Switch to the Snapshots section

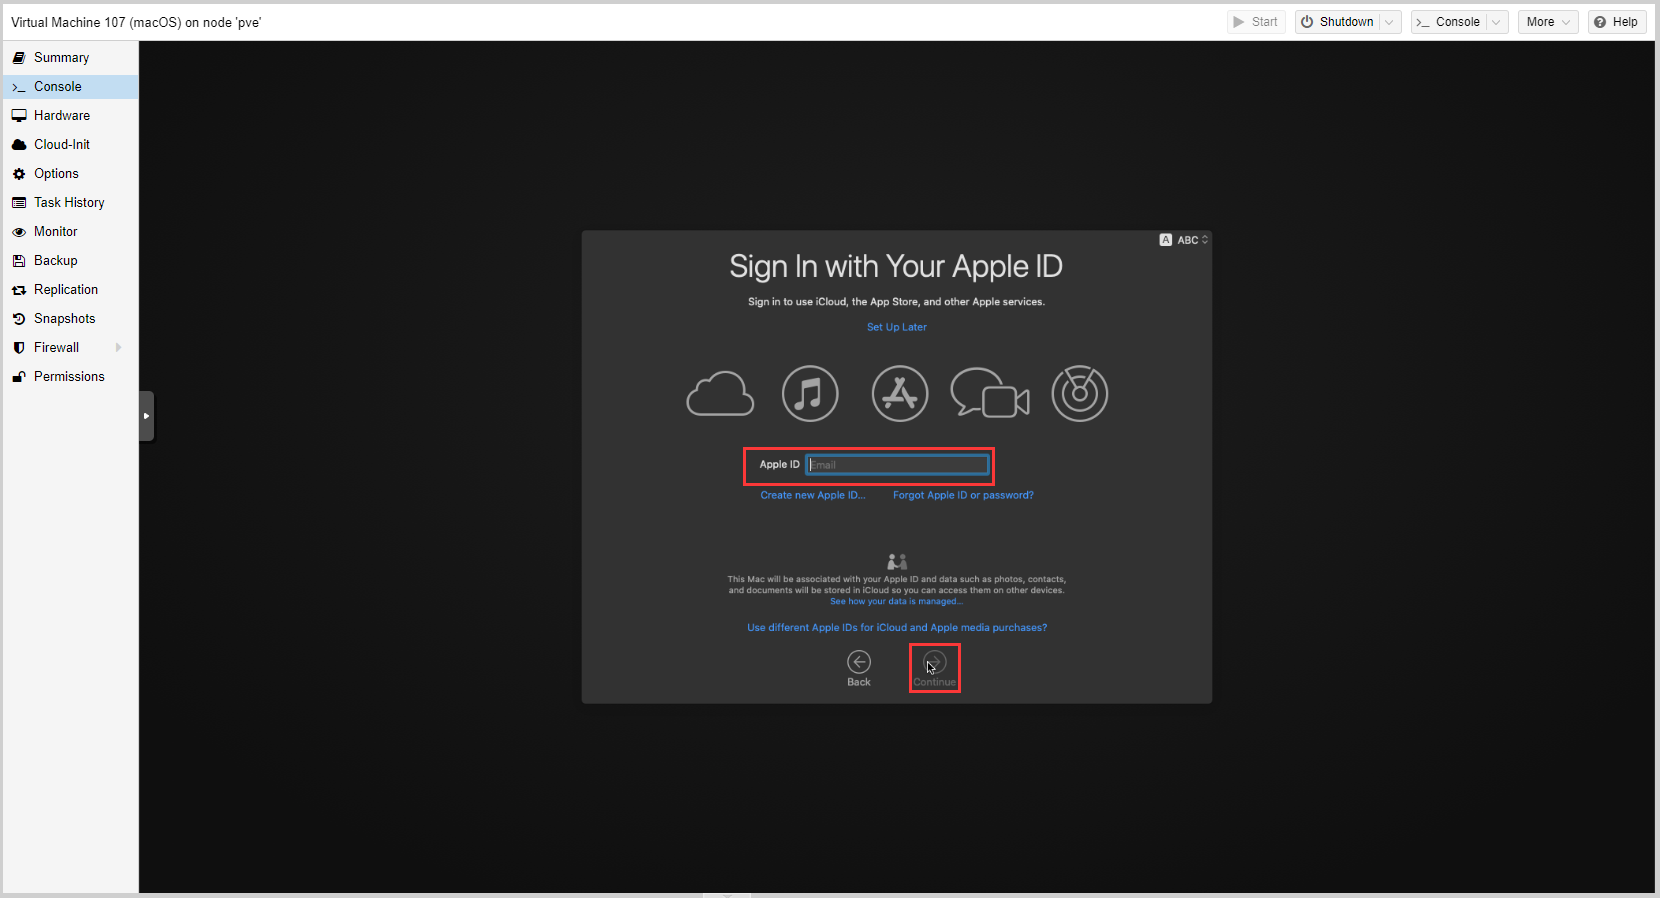65,319
